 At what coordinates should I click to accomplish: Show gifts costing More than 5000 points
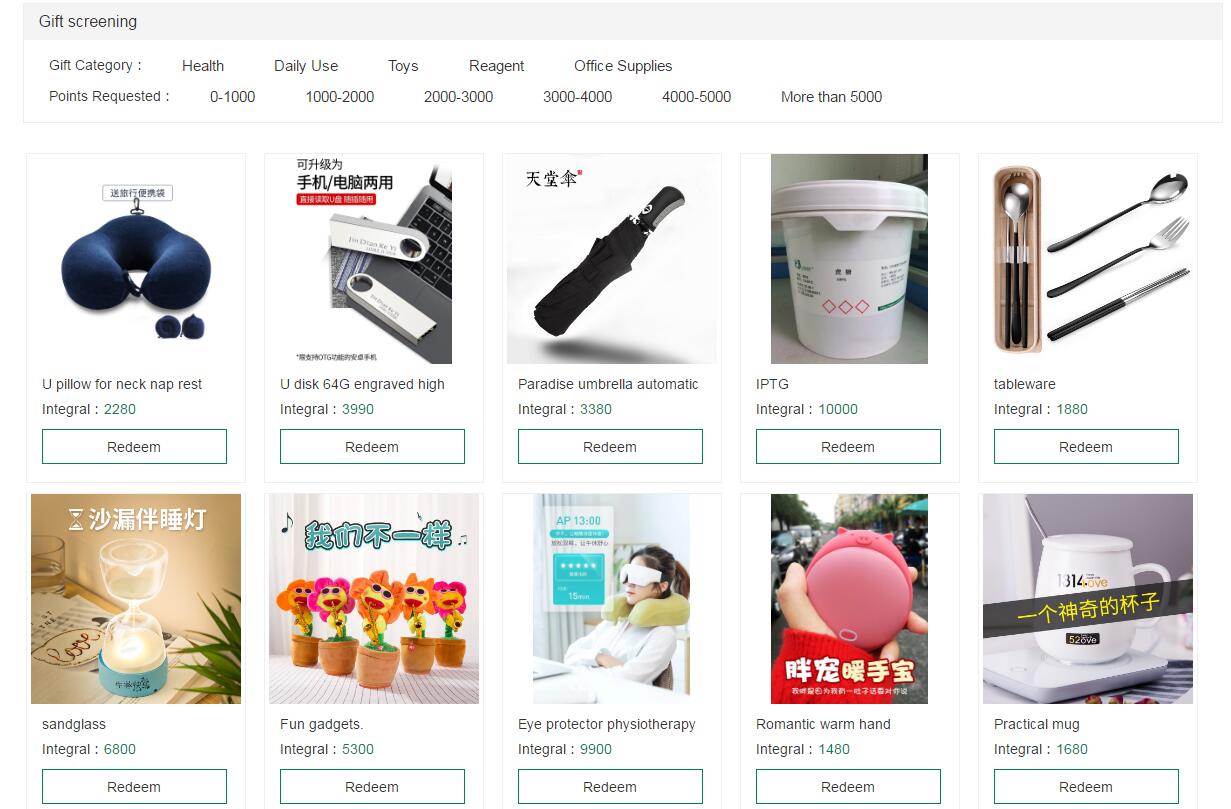pyautogui.click(x=831, y=97)
